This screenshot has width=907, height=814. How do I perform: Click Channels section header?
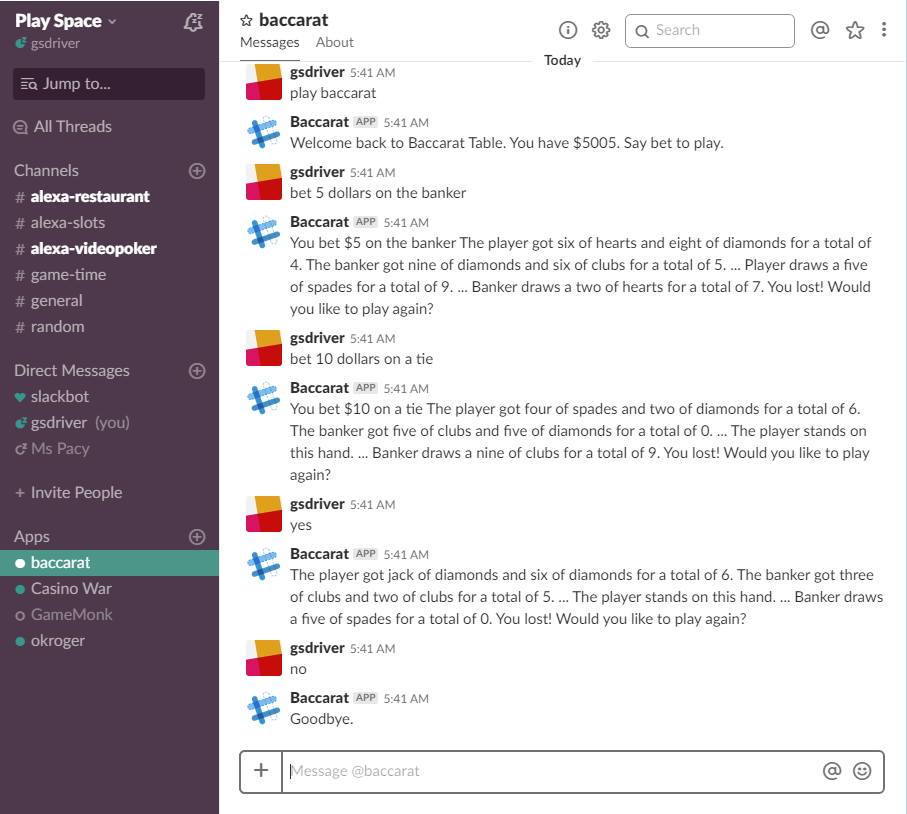46,171
